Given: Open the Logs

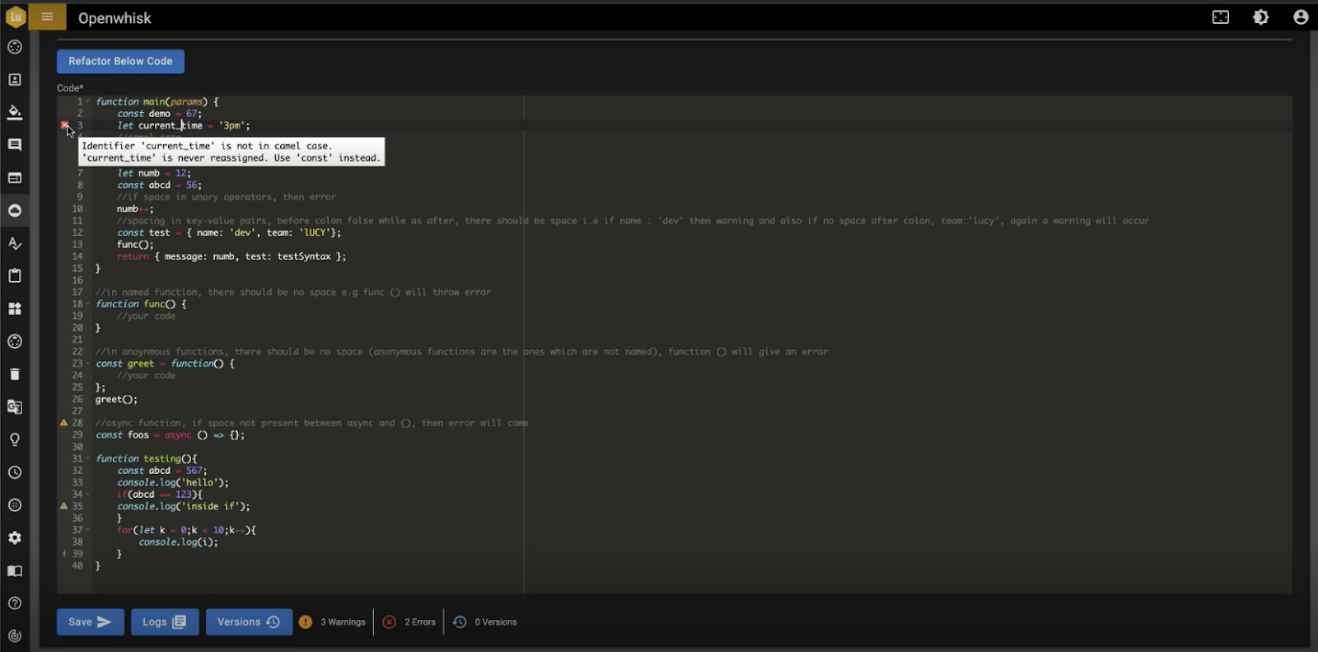Looking at the screenshot, I should coord(164,622).
